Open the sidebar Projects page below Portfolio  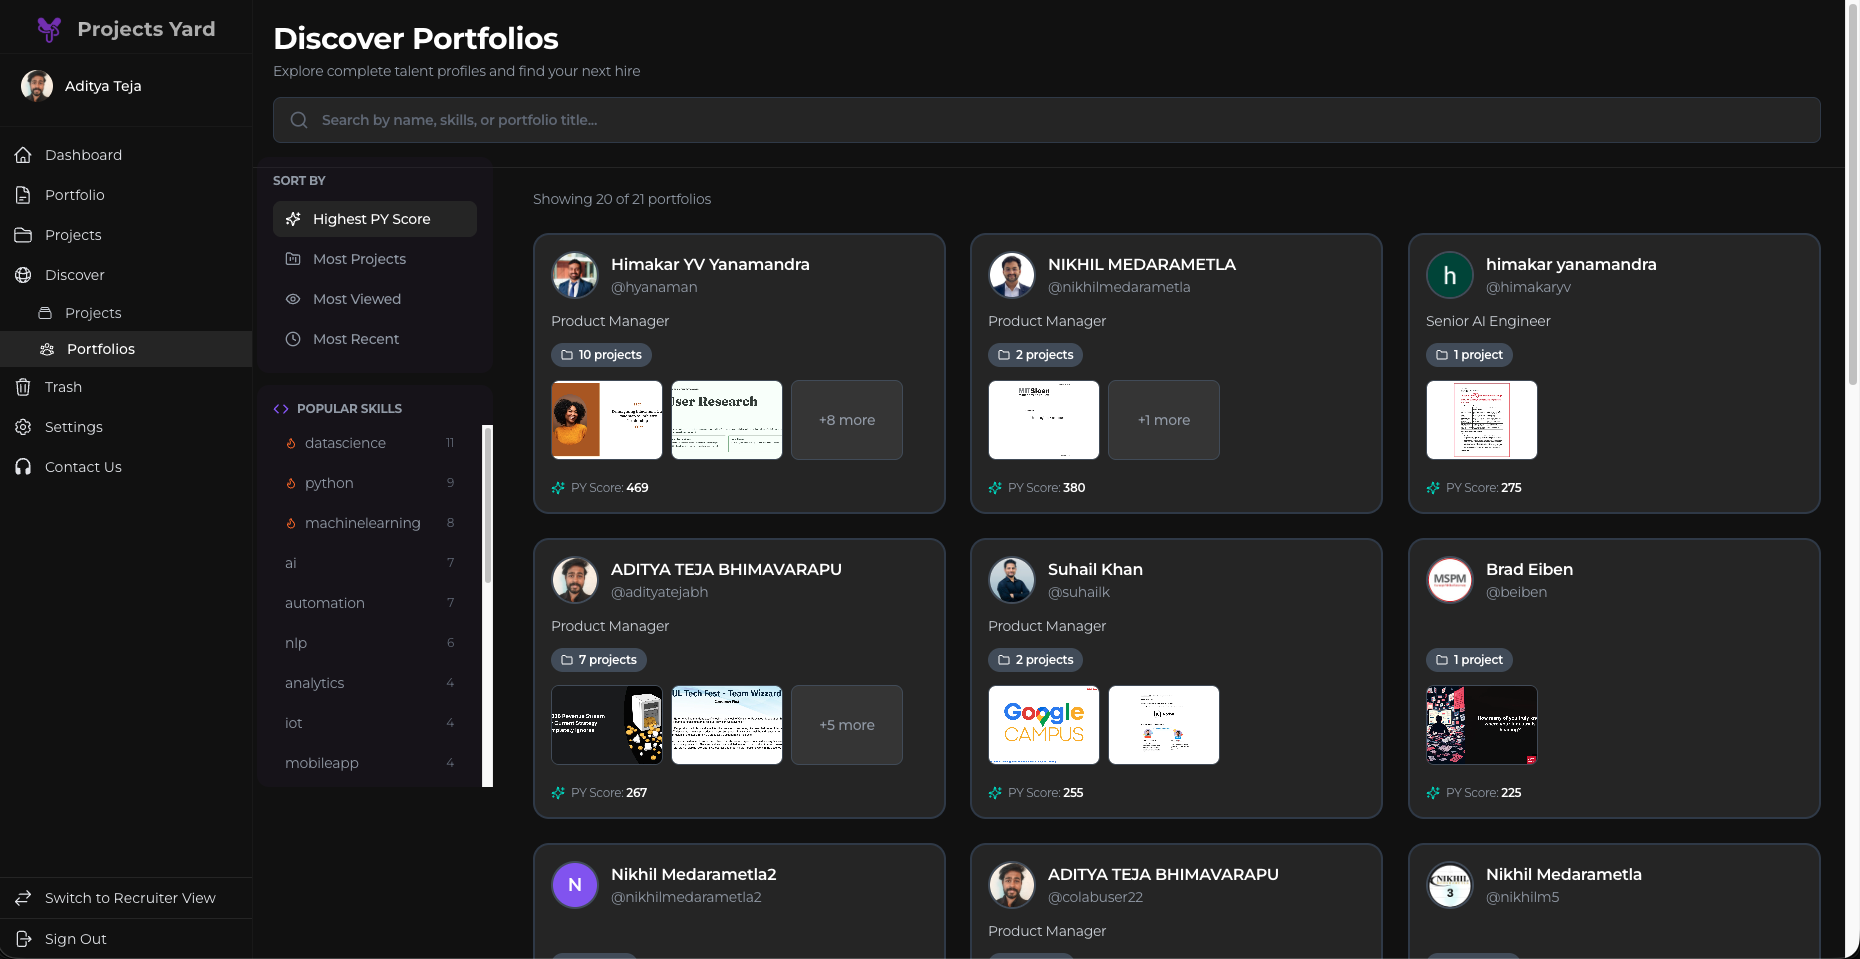[x=126, y=235]
